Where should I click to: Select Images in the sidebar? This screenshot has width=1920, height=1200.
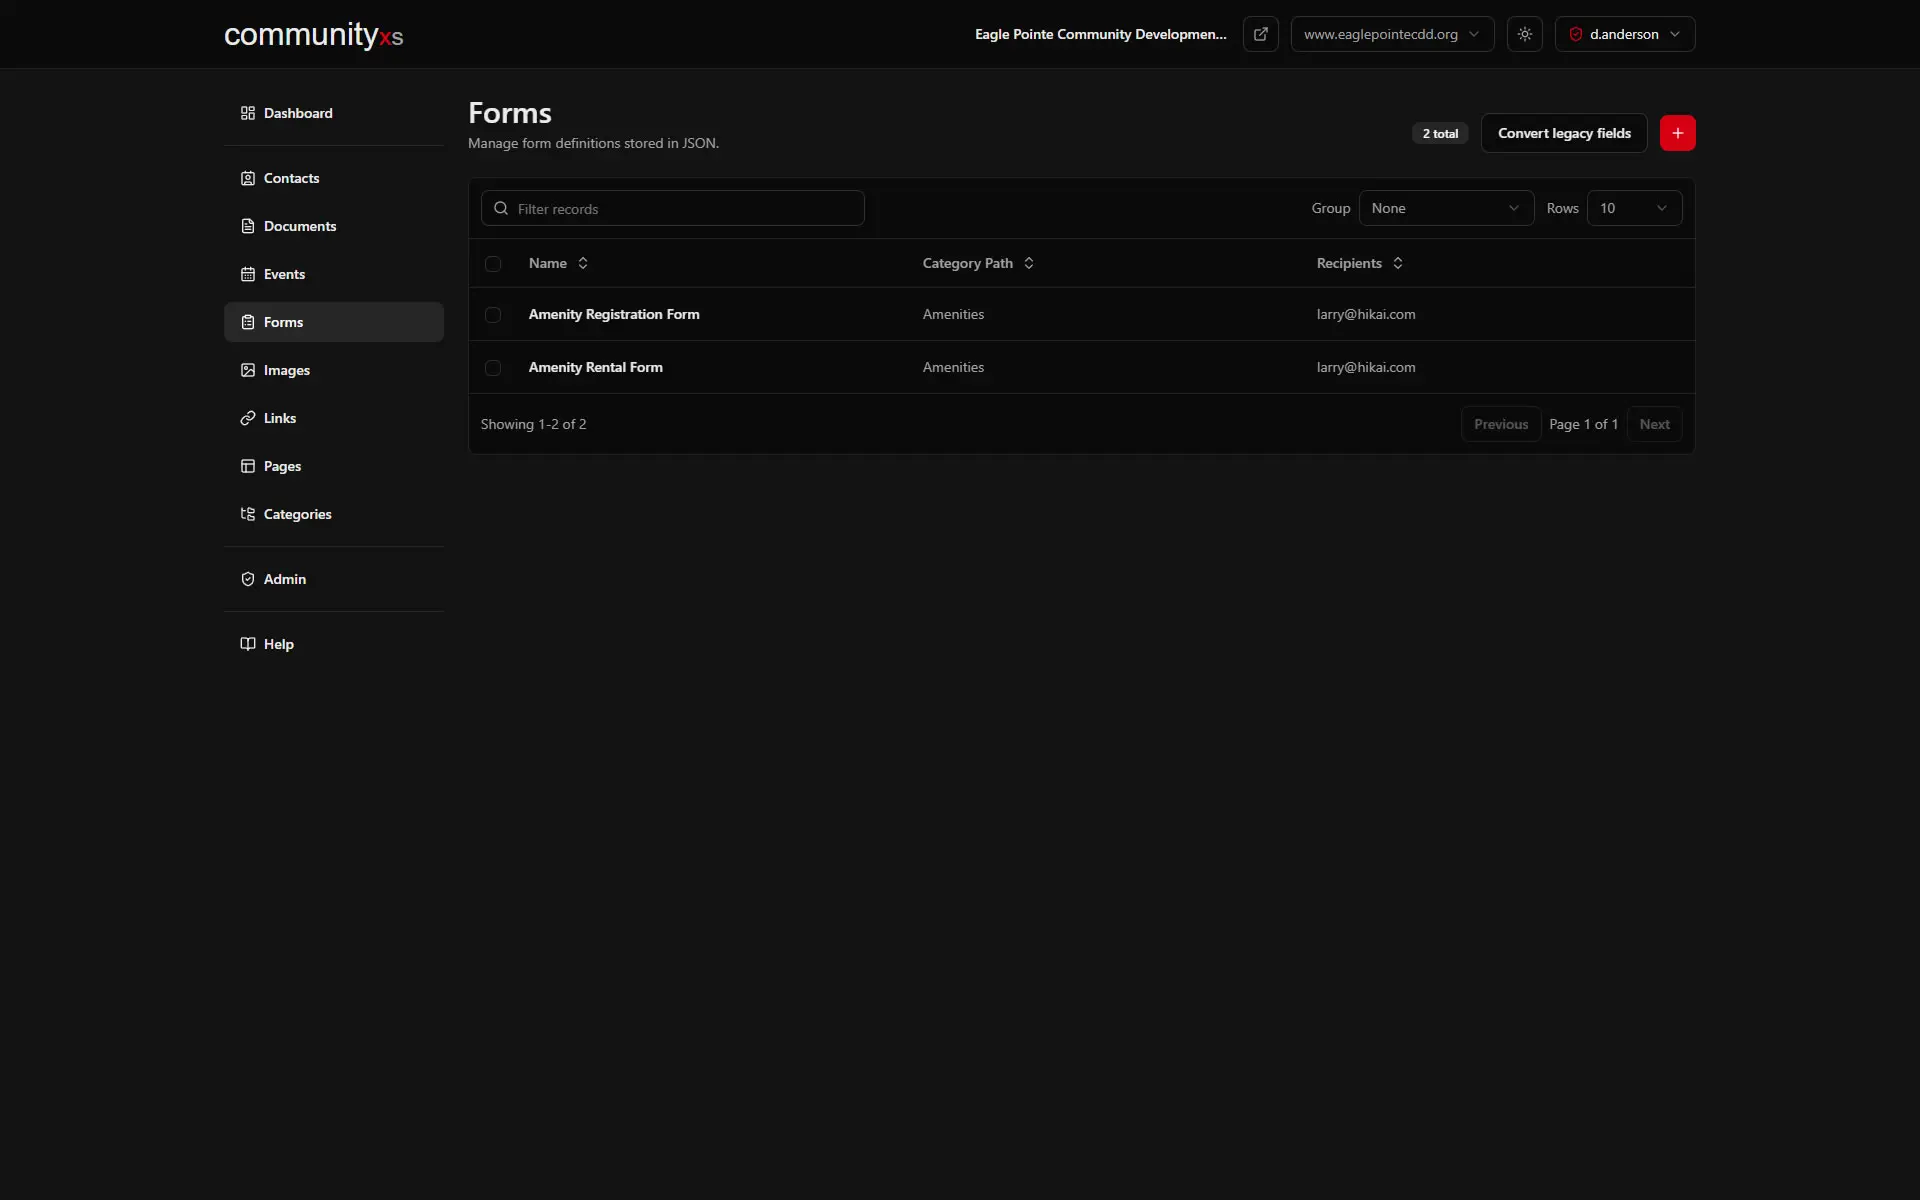[334, 370]
